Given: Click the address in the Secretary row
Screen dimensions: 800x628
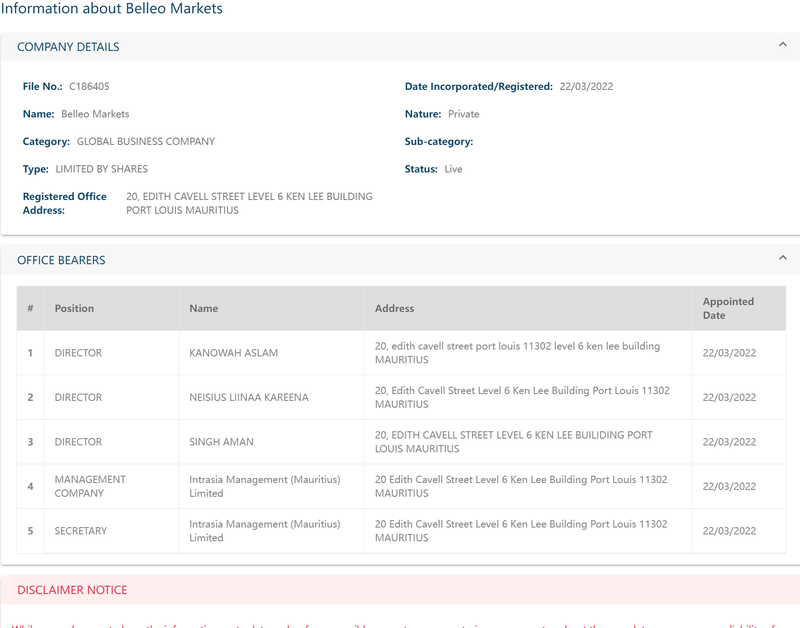Looking at the screenshot, I should tap(521, 531).
